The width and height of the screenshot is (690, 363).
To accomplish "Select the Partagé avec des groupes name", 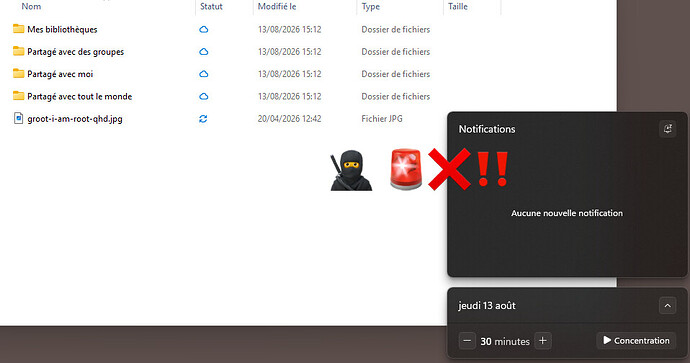I will 76,52.
